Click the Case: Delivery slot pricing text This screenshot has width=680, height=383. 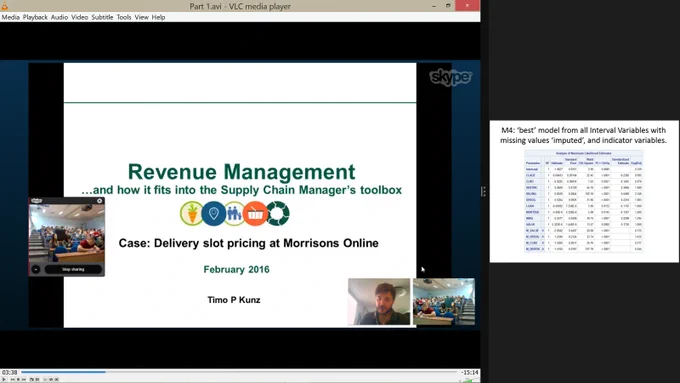coord(248,243)
